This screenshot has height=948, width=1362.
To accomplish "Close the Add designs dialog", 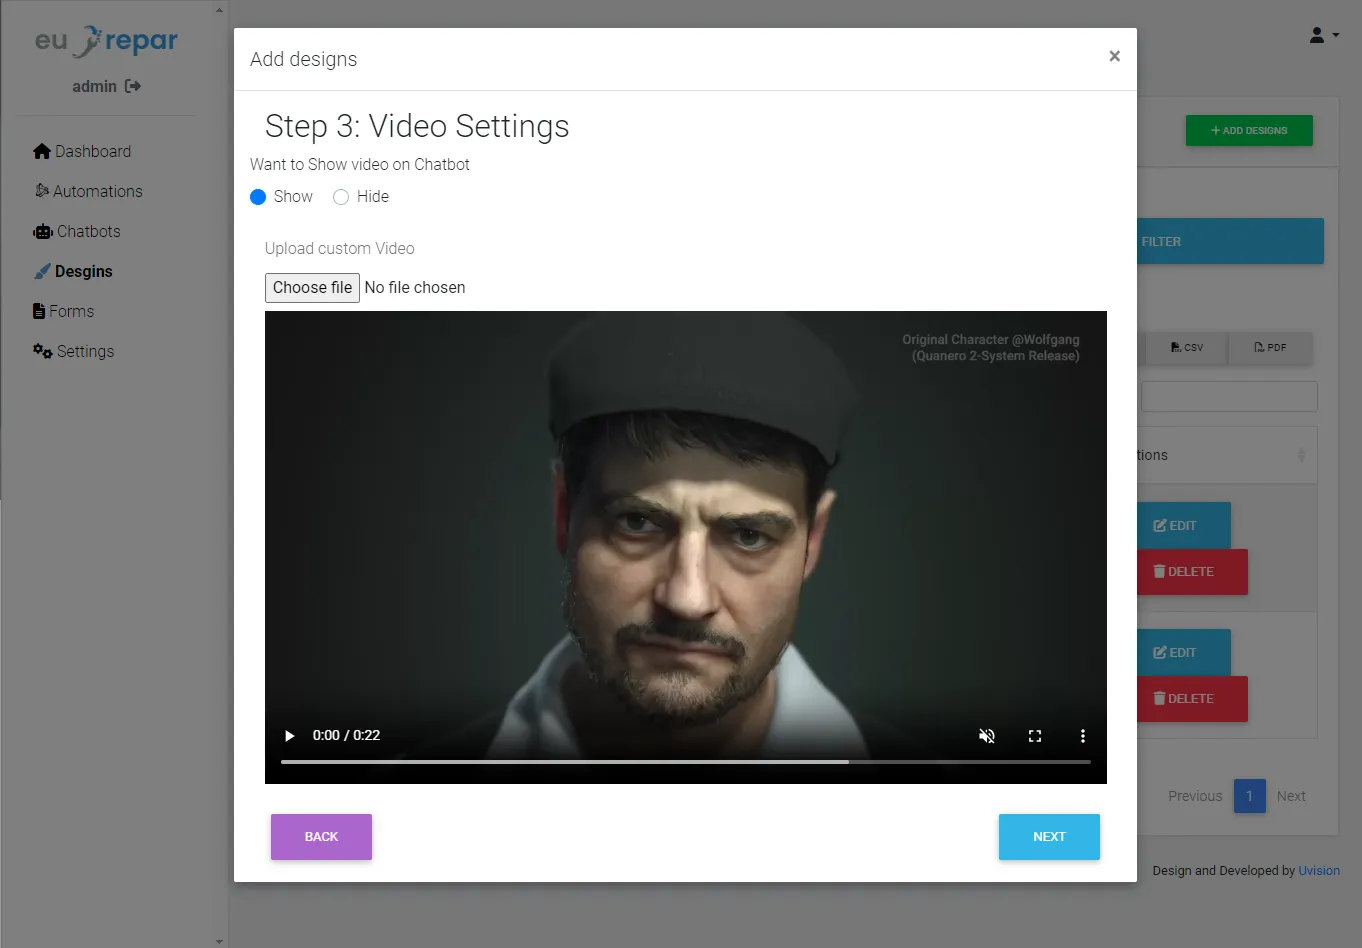I will coord(1114,56).
